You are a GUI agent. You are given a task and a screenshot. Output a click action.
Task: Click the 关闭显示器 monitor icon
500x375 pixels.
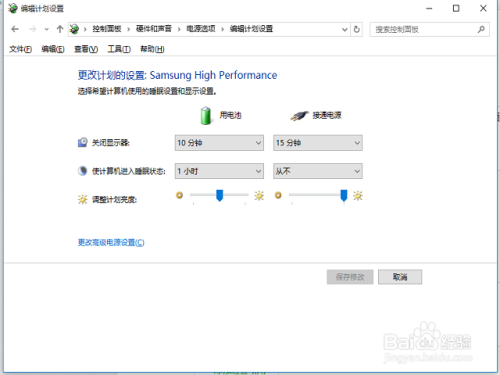[83, 142]
